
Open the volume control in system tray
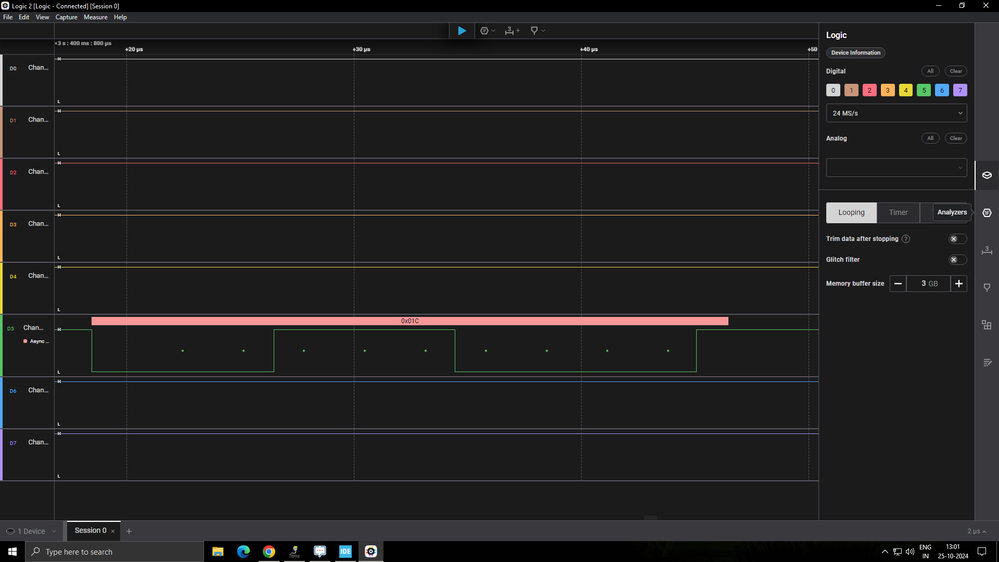tap(910, 552)
